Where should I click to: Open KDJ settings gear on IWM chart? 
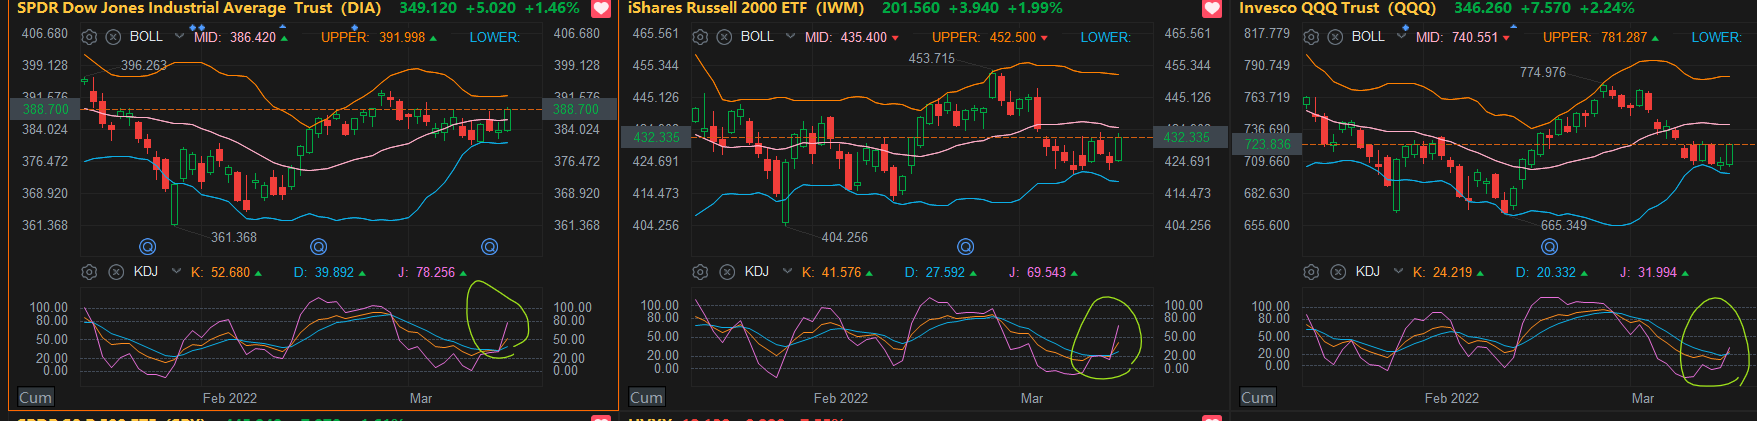click(x=700, y=272)
